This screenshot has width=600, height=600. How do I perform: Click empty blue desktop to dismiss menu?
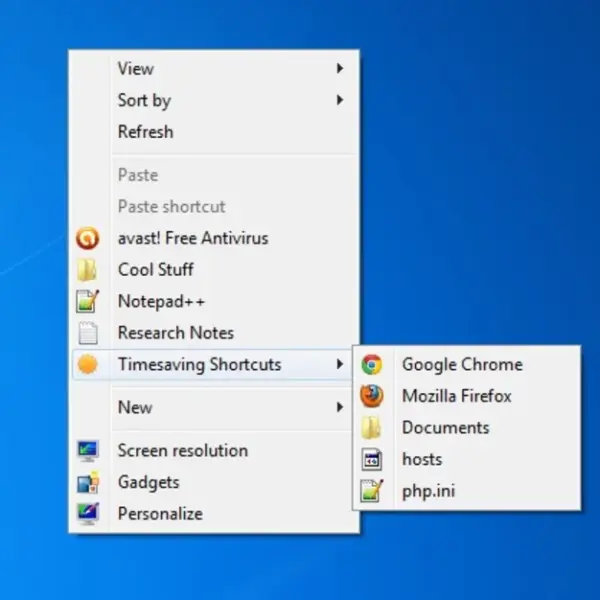[x=478, y=172]
